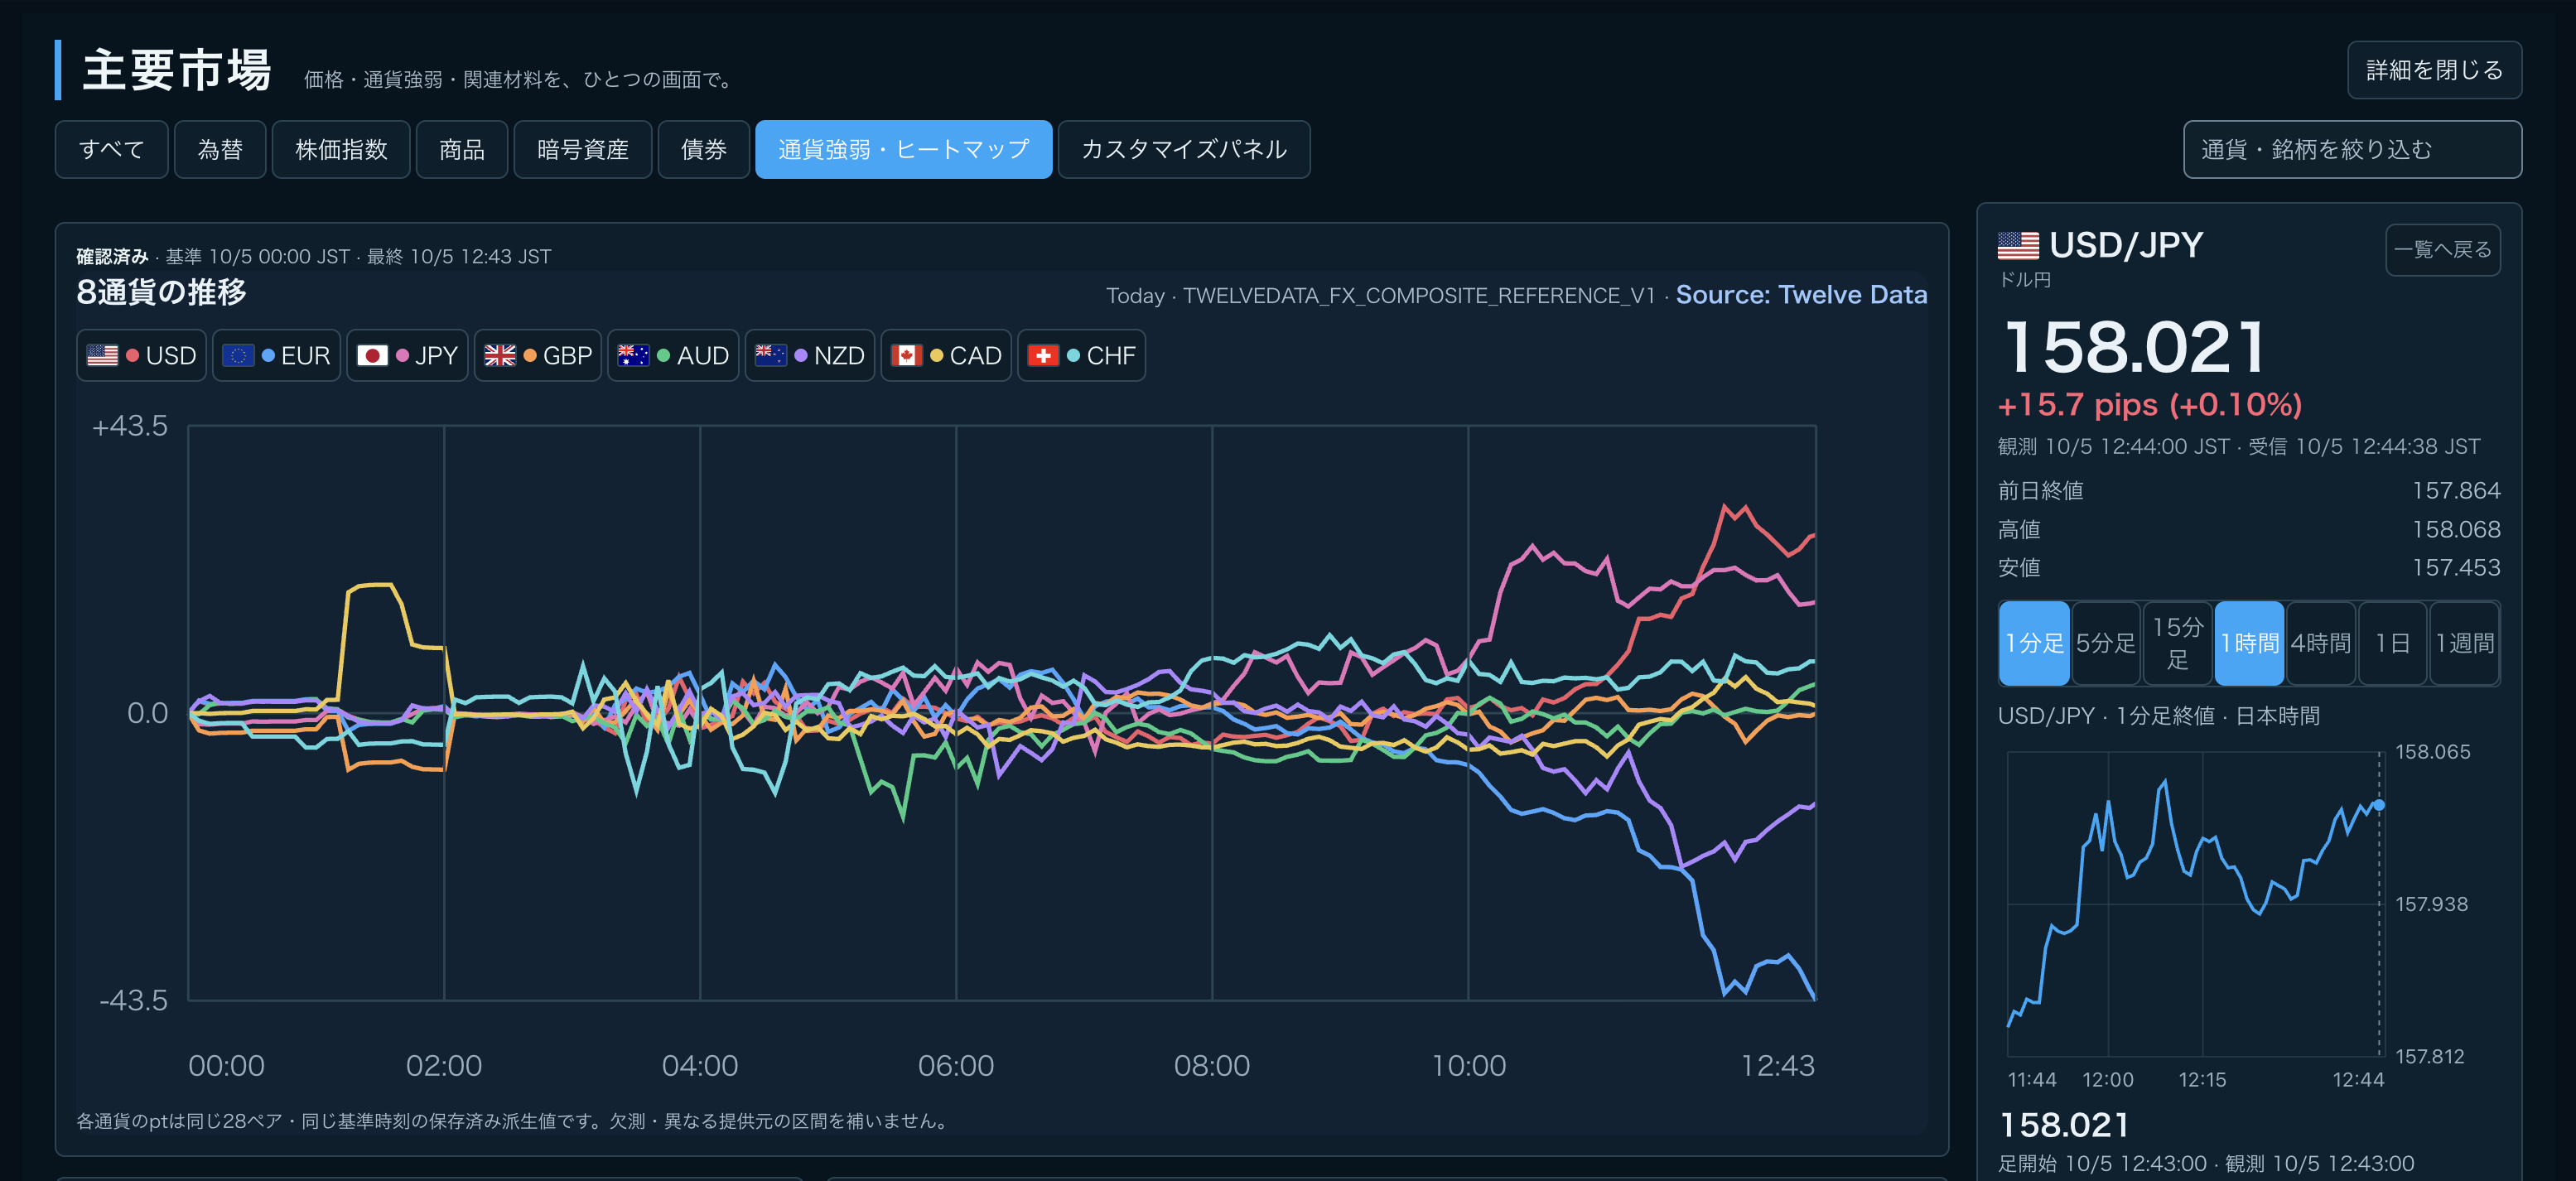
Task: Click the Australia flag icon for AUD
Action: (x=633, y=355)
